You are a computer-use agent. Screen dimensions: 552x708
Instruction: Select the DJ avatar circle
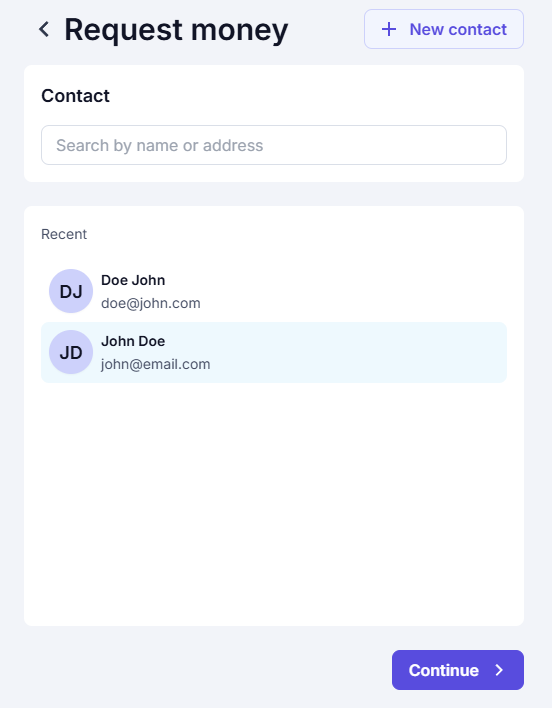coord(71,291)
